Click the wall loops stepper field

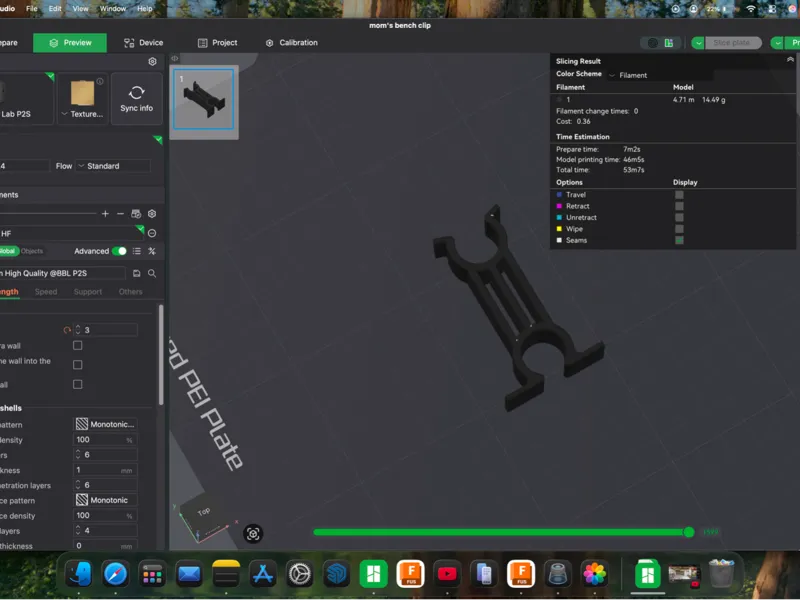(106, 330)
